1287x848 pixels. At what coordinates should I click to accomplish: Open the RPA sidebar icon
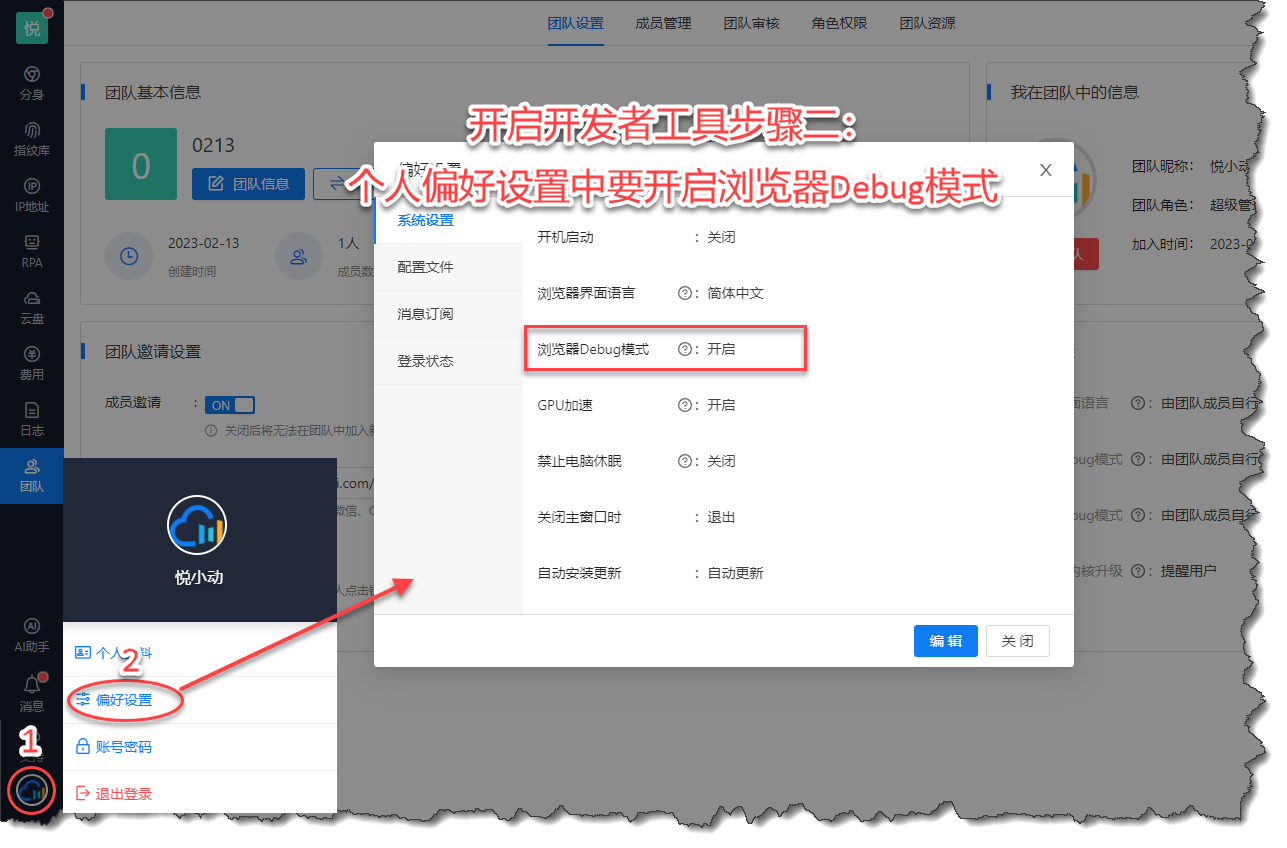click(32, 251)
